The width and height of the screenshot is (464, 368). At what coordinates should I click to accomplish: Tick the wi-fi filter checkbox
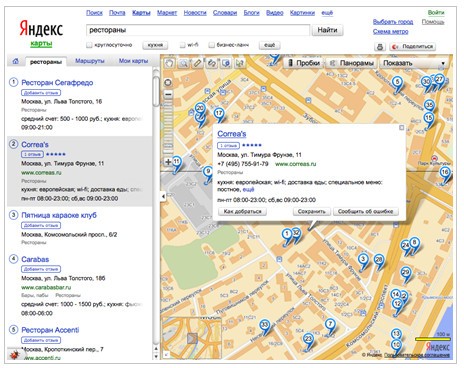pyautogui.click(x=182, y=45)
